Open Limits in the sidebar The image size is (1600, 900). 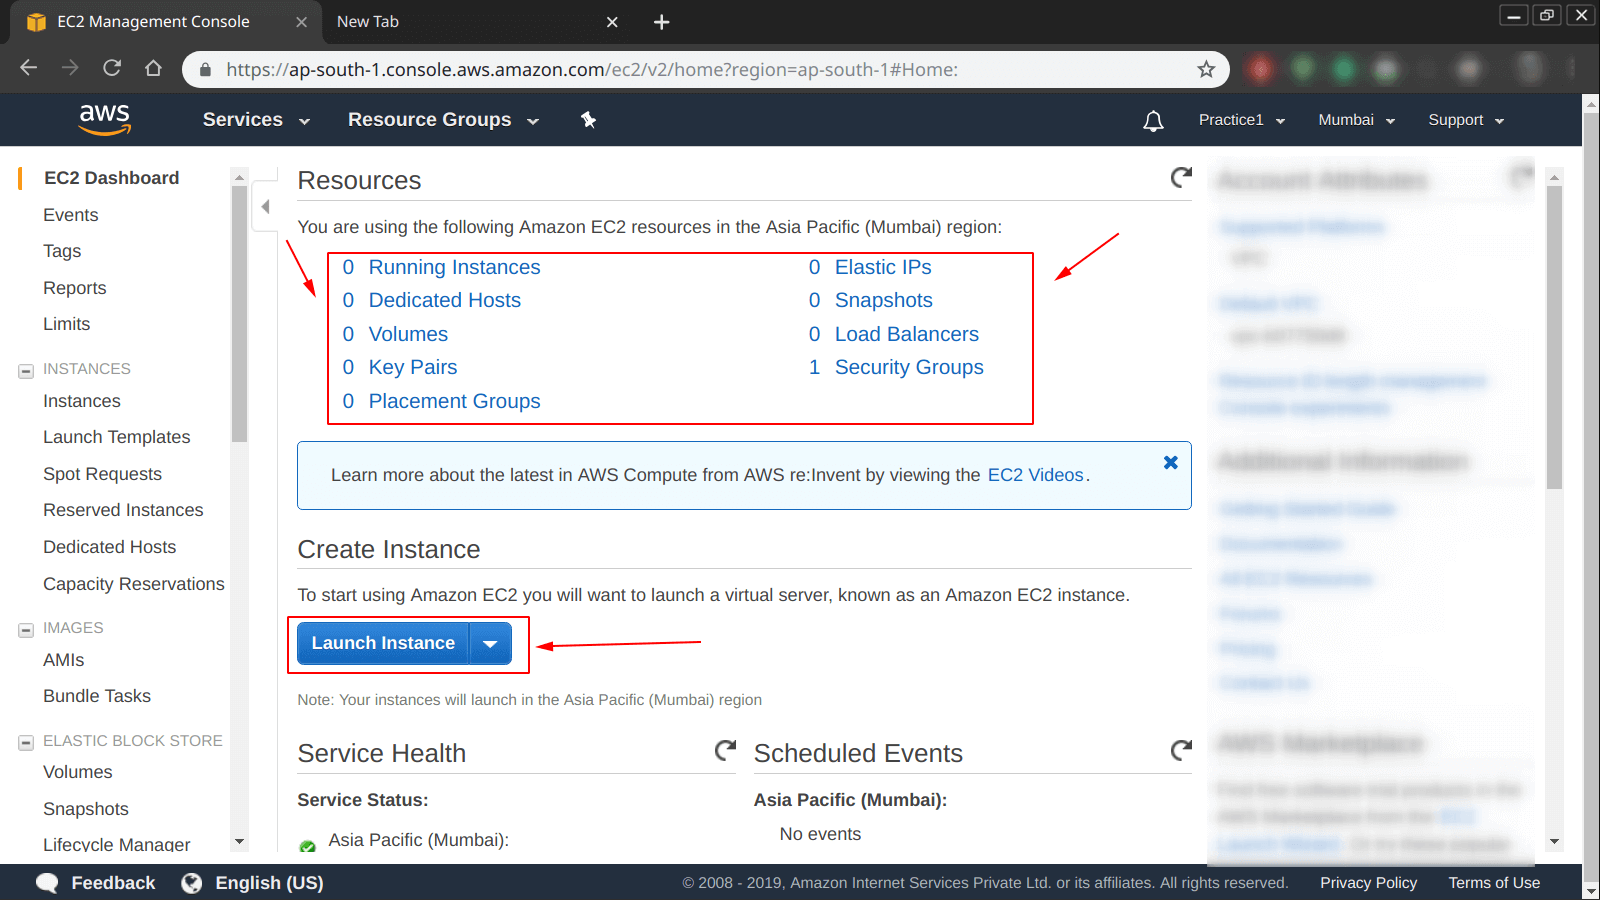point(67,324)
